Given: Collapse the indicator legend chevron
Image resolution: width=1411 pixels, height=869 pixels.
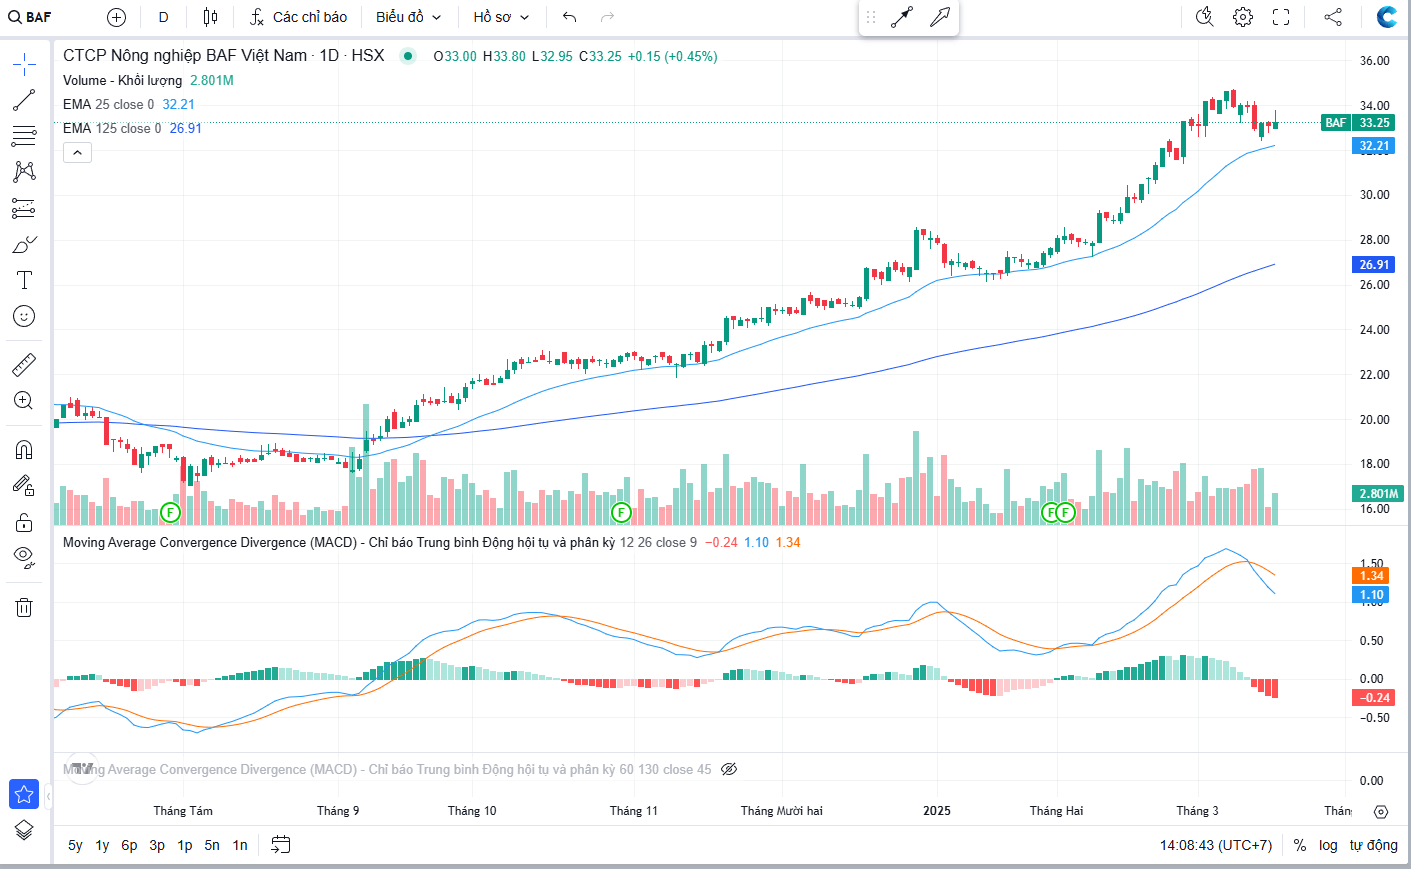Looking at the screenshot, I should [x=78, y=152].
